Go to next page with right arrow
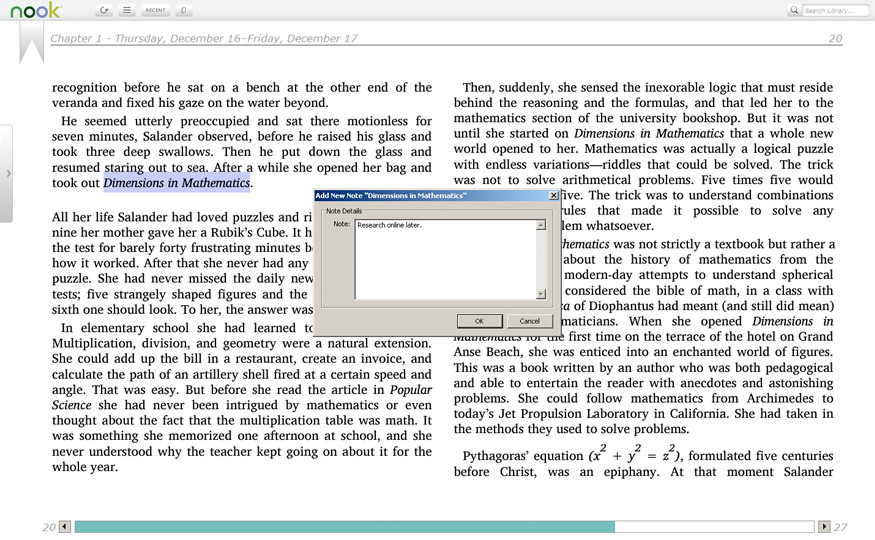The height and width of the screenshot is (540, 875). [x=824, y=527]
